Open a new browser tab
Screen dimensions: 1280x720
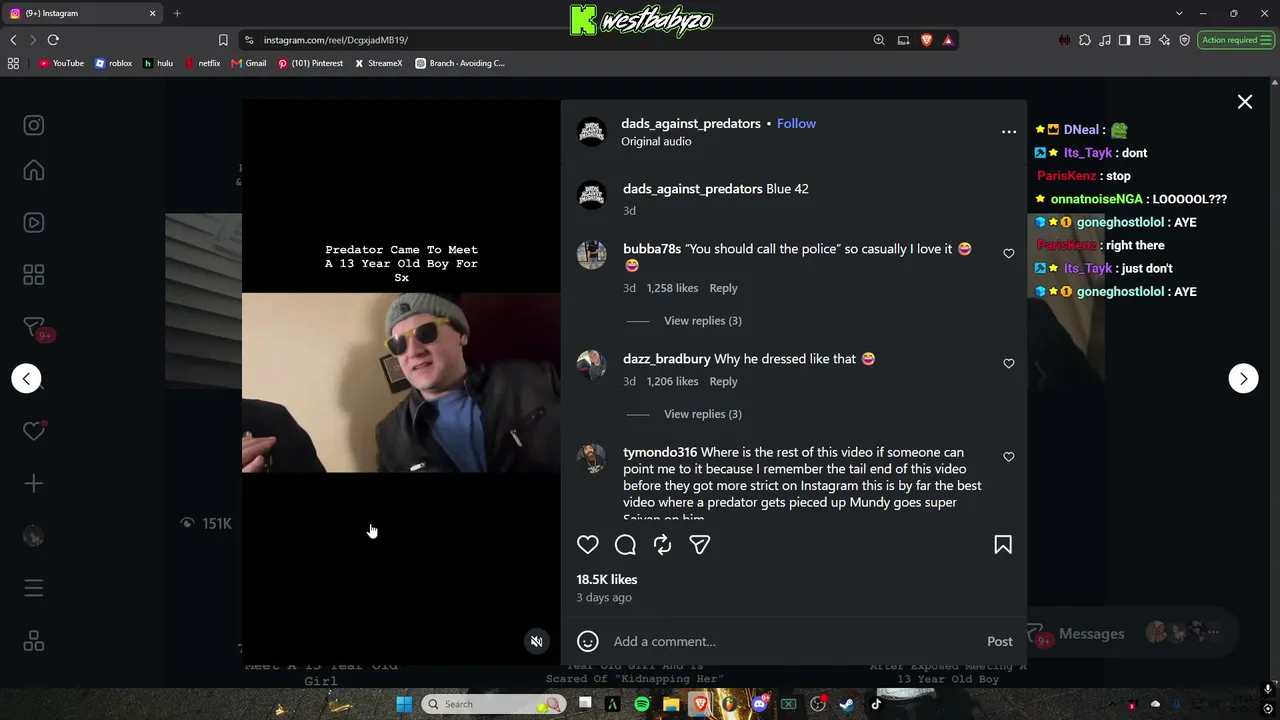177,13
